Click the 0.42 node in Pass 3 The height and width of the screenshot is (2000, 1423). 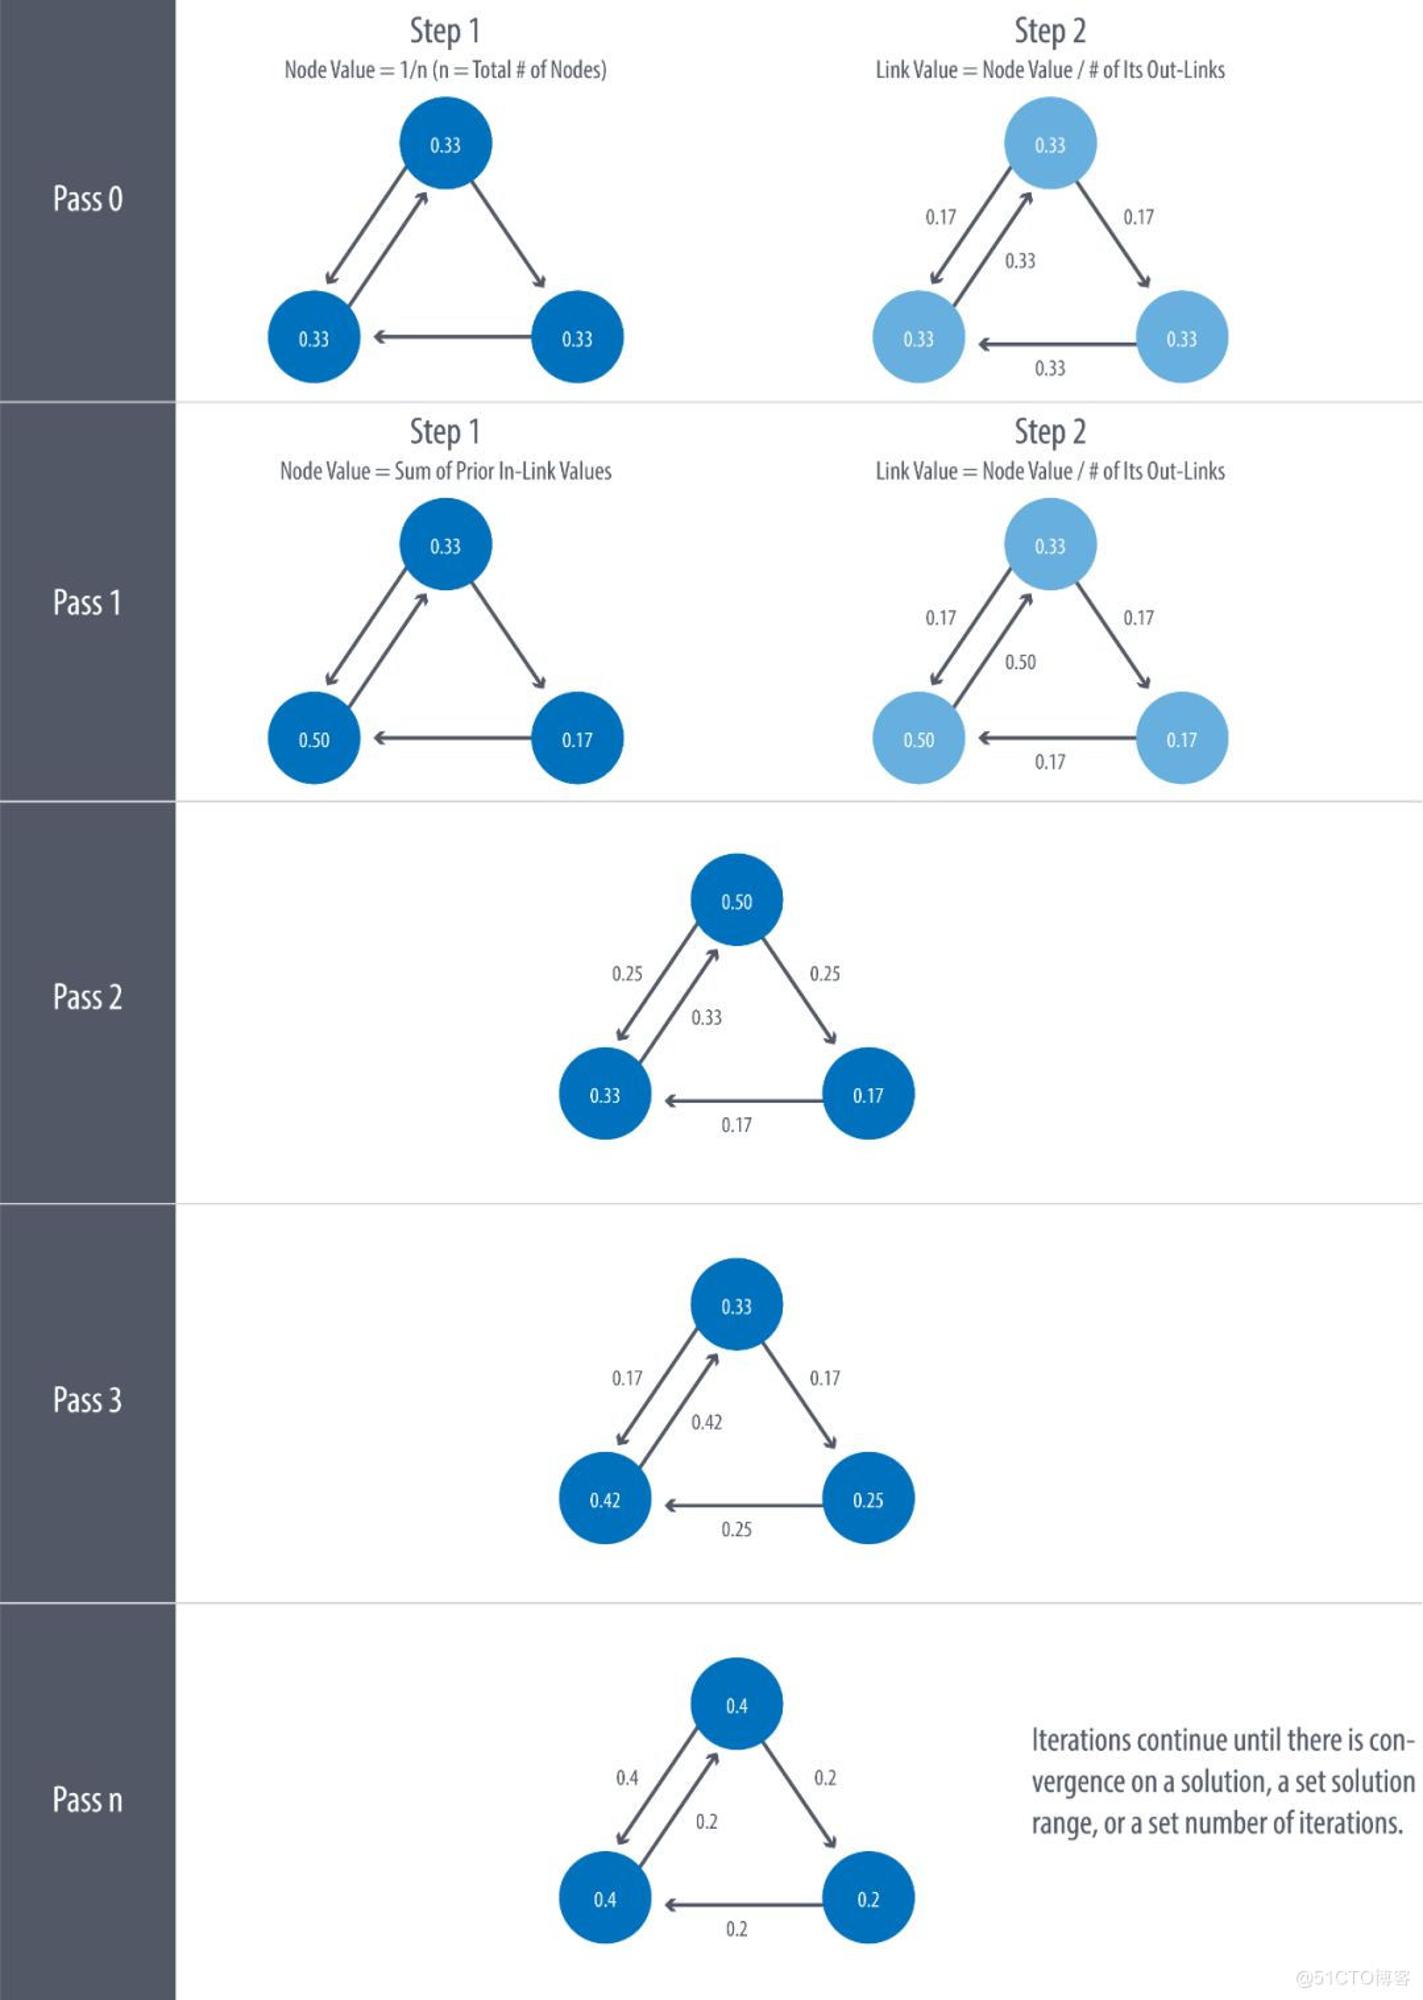[x=605, y=1498]
